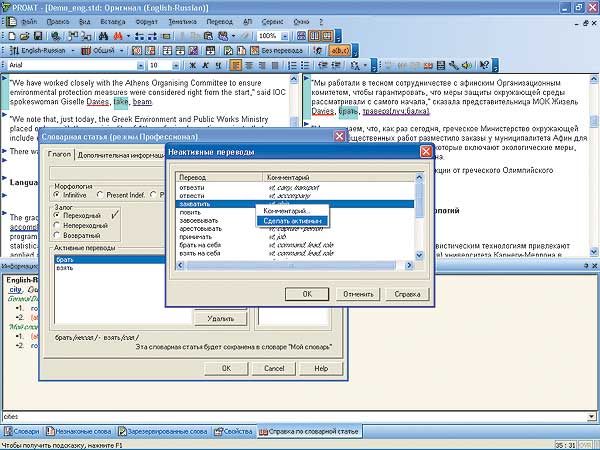This screenshot has height=450, width=600.
Task: Click the red binoculars search icon
Action: [x=118, y=36]
